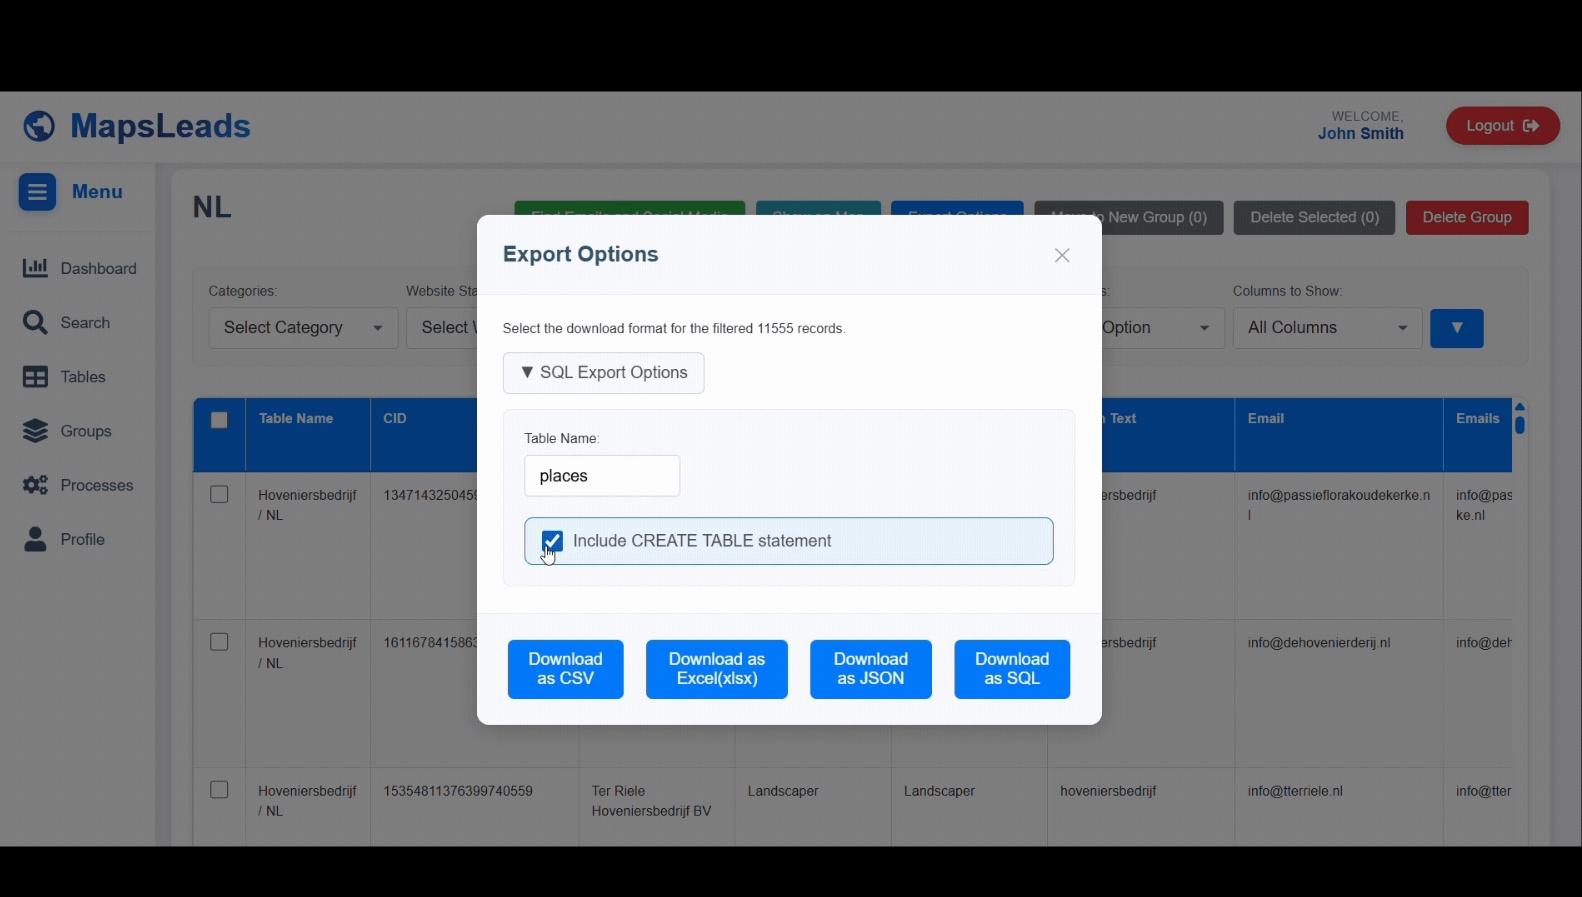1582x897 pixels.
Task: Click the Profile person icon in sidebar
Action: click(35, 539)
